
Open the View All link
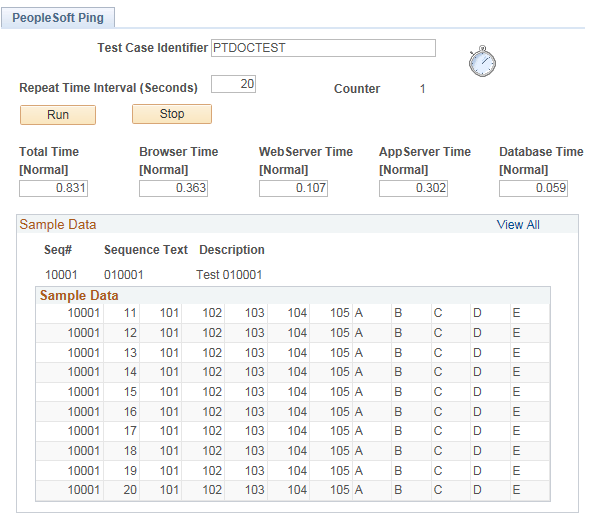pos(518,225)
